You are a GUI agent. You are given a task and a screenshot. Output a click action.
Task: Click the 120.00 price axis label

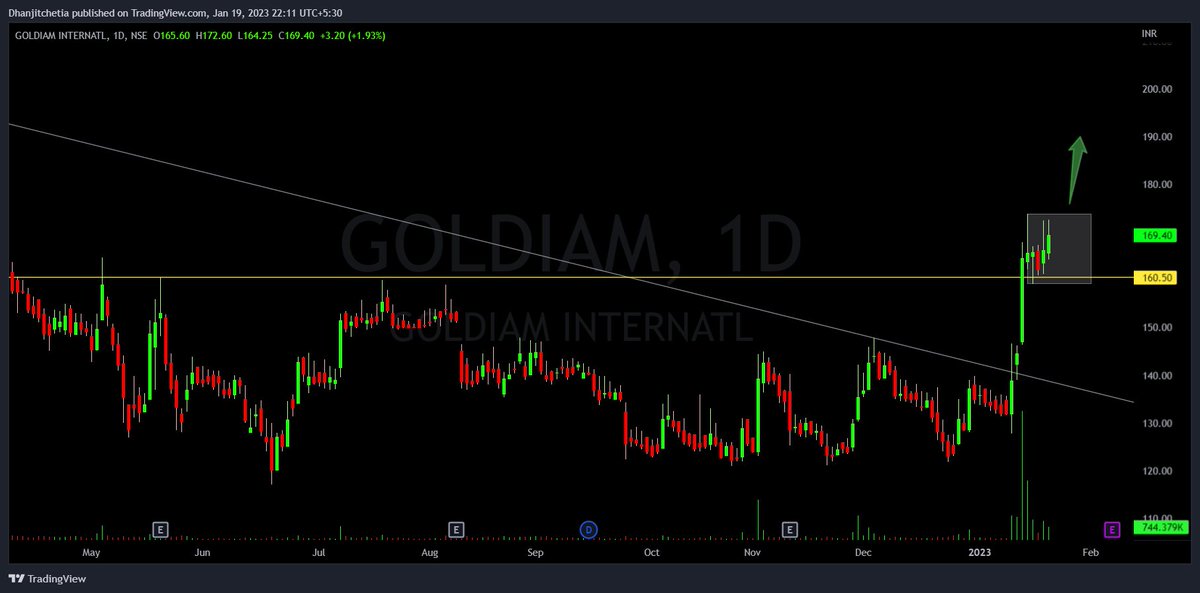point(1156,471)
